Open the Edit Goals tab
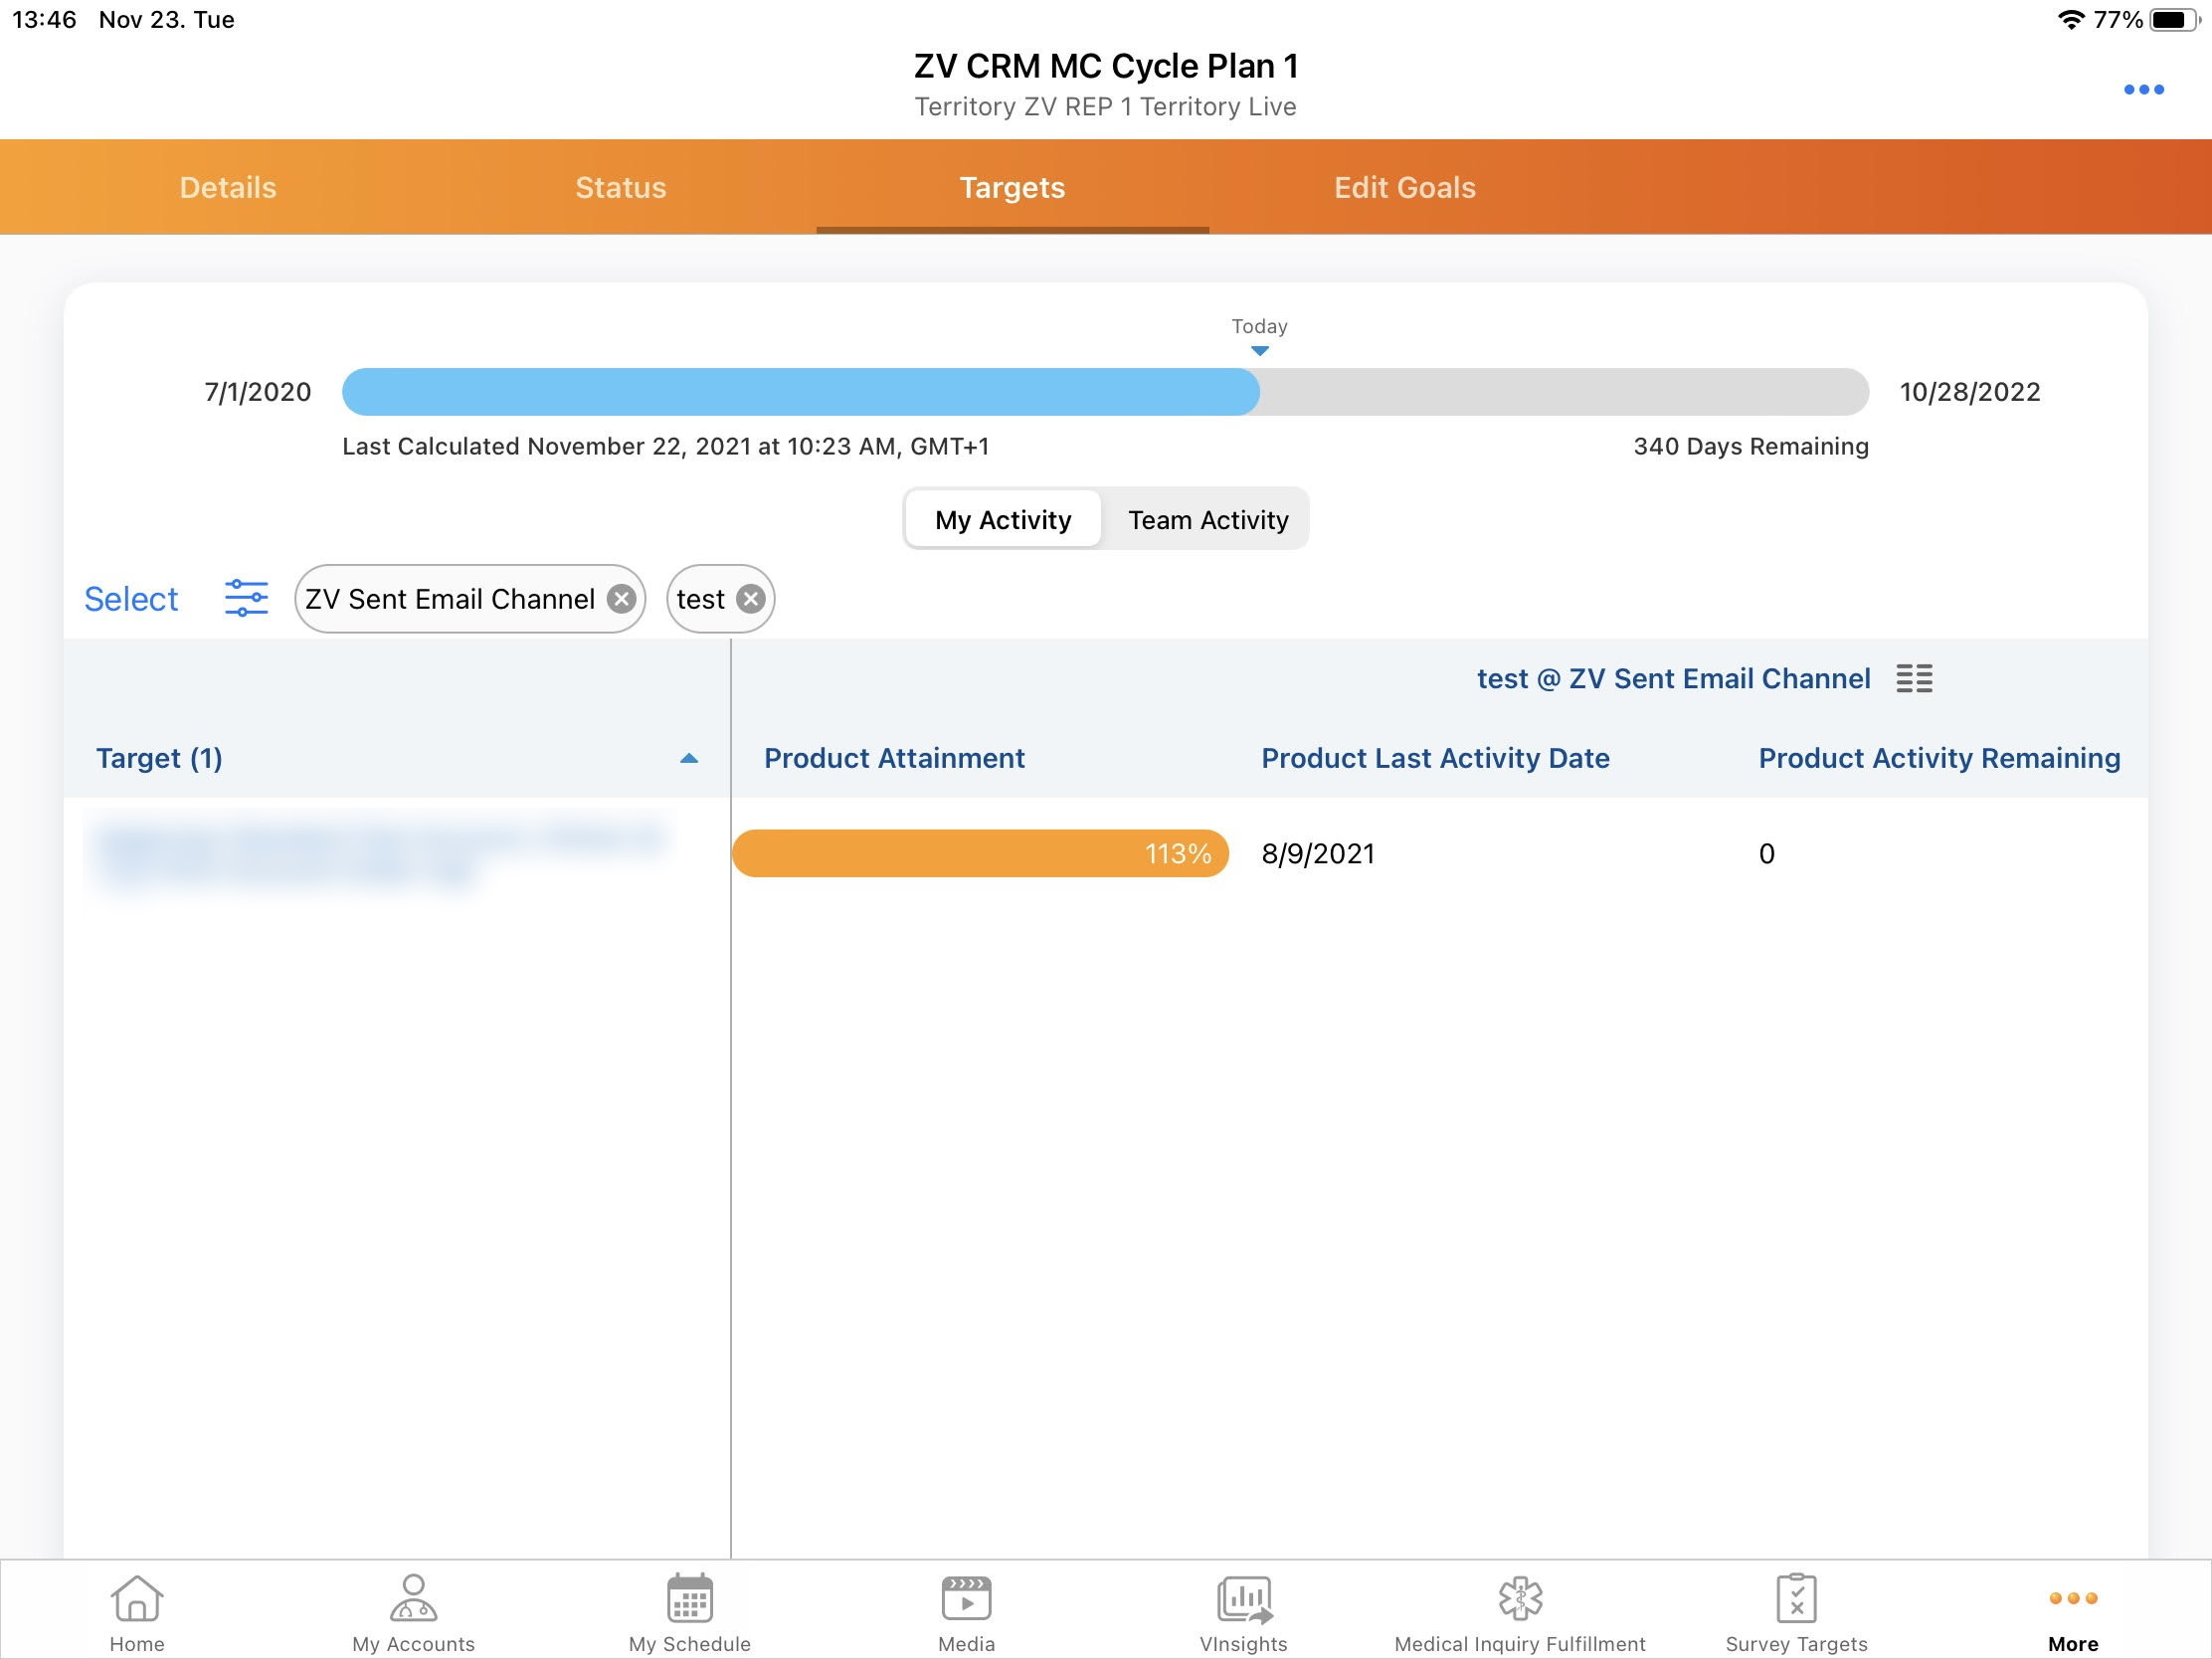2212x1659 pixels. (1404, 187)
